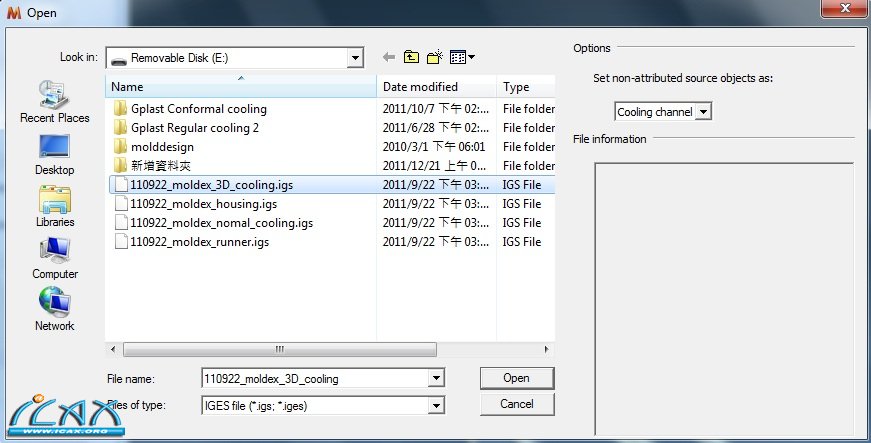Click the horizontal scrollbar thumb

(279, 349)
